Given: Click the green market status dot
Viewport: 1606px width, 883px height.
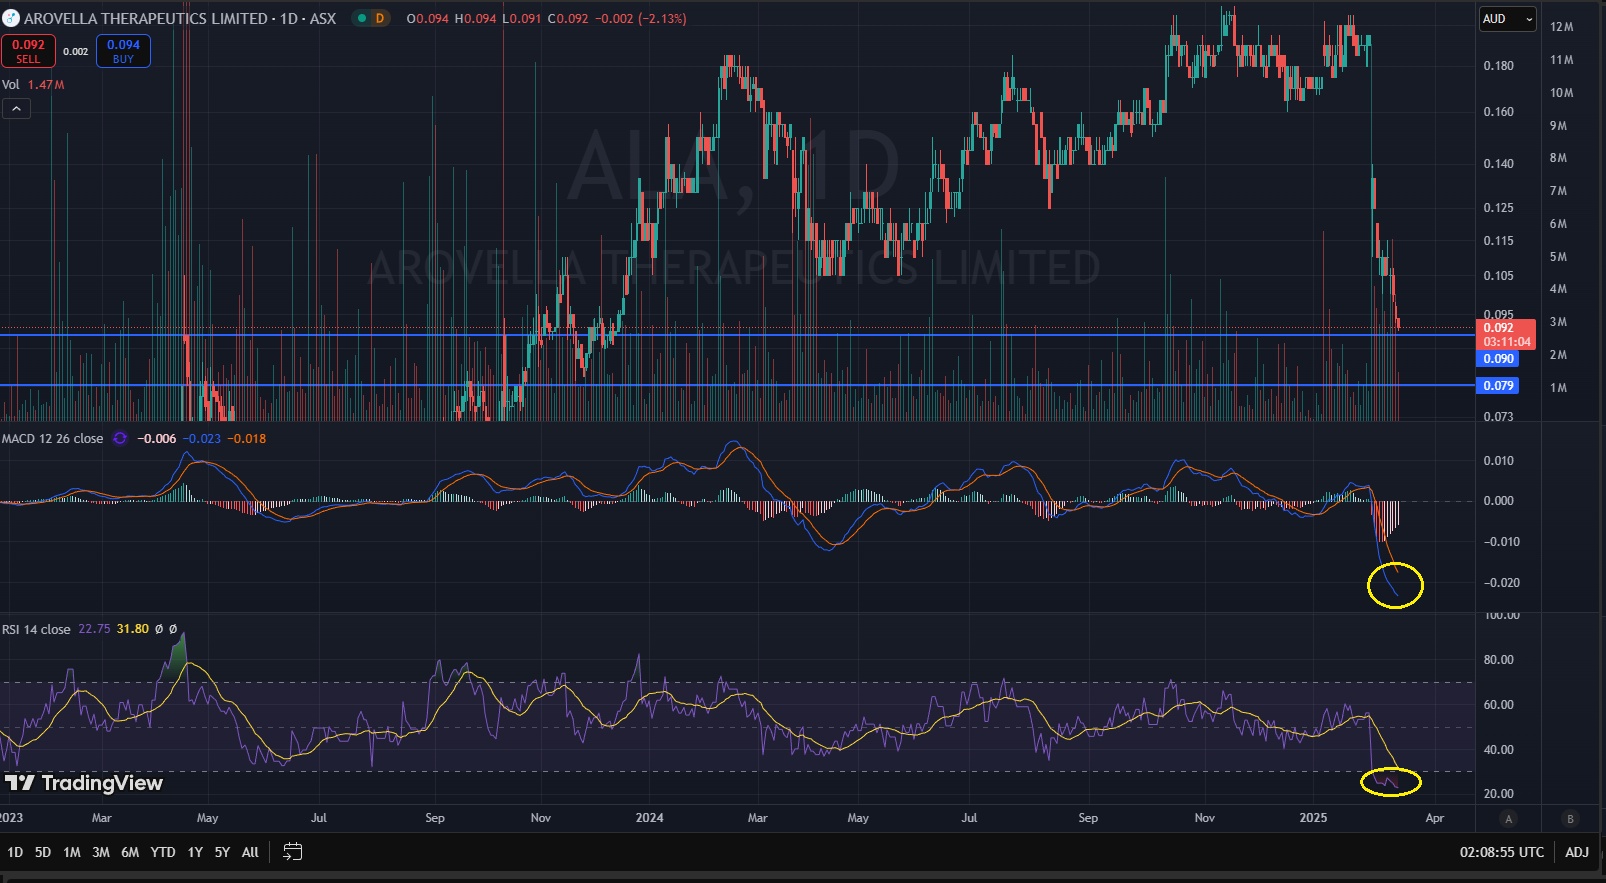Looking at the screenshot, I should coord(362,18).
